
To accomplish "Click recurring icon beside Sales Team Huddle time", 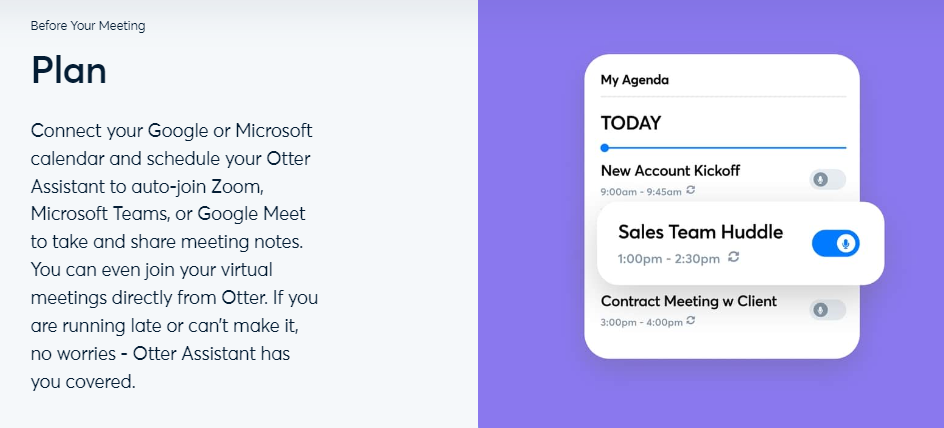I will click(734, 258).
